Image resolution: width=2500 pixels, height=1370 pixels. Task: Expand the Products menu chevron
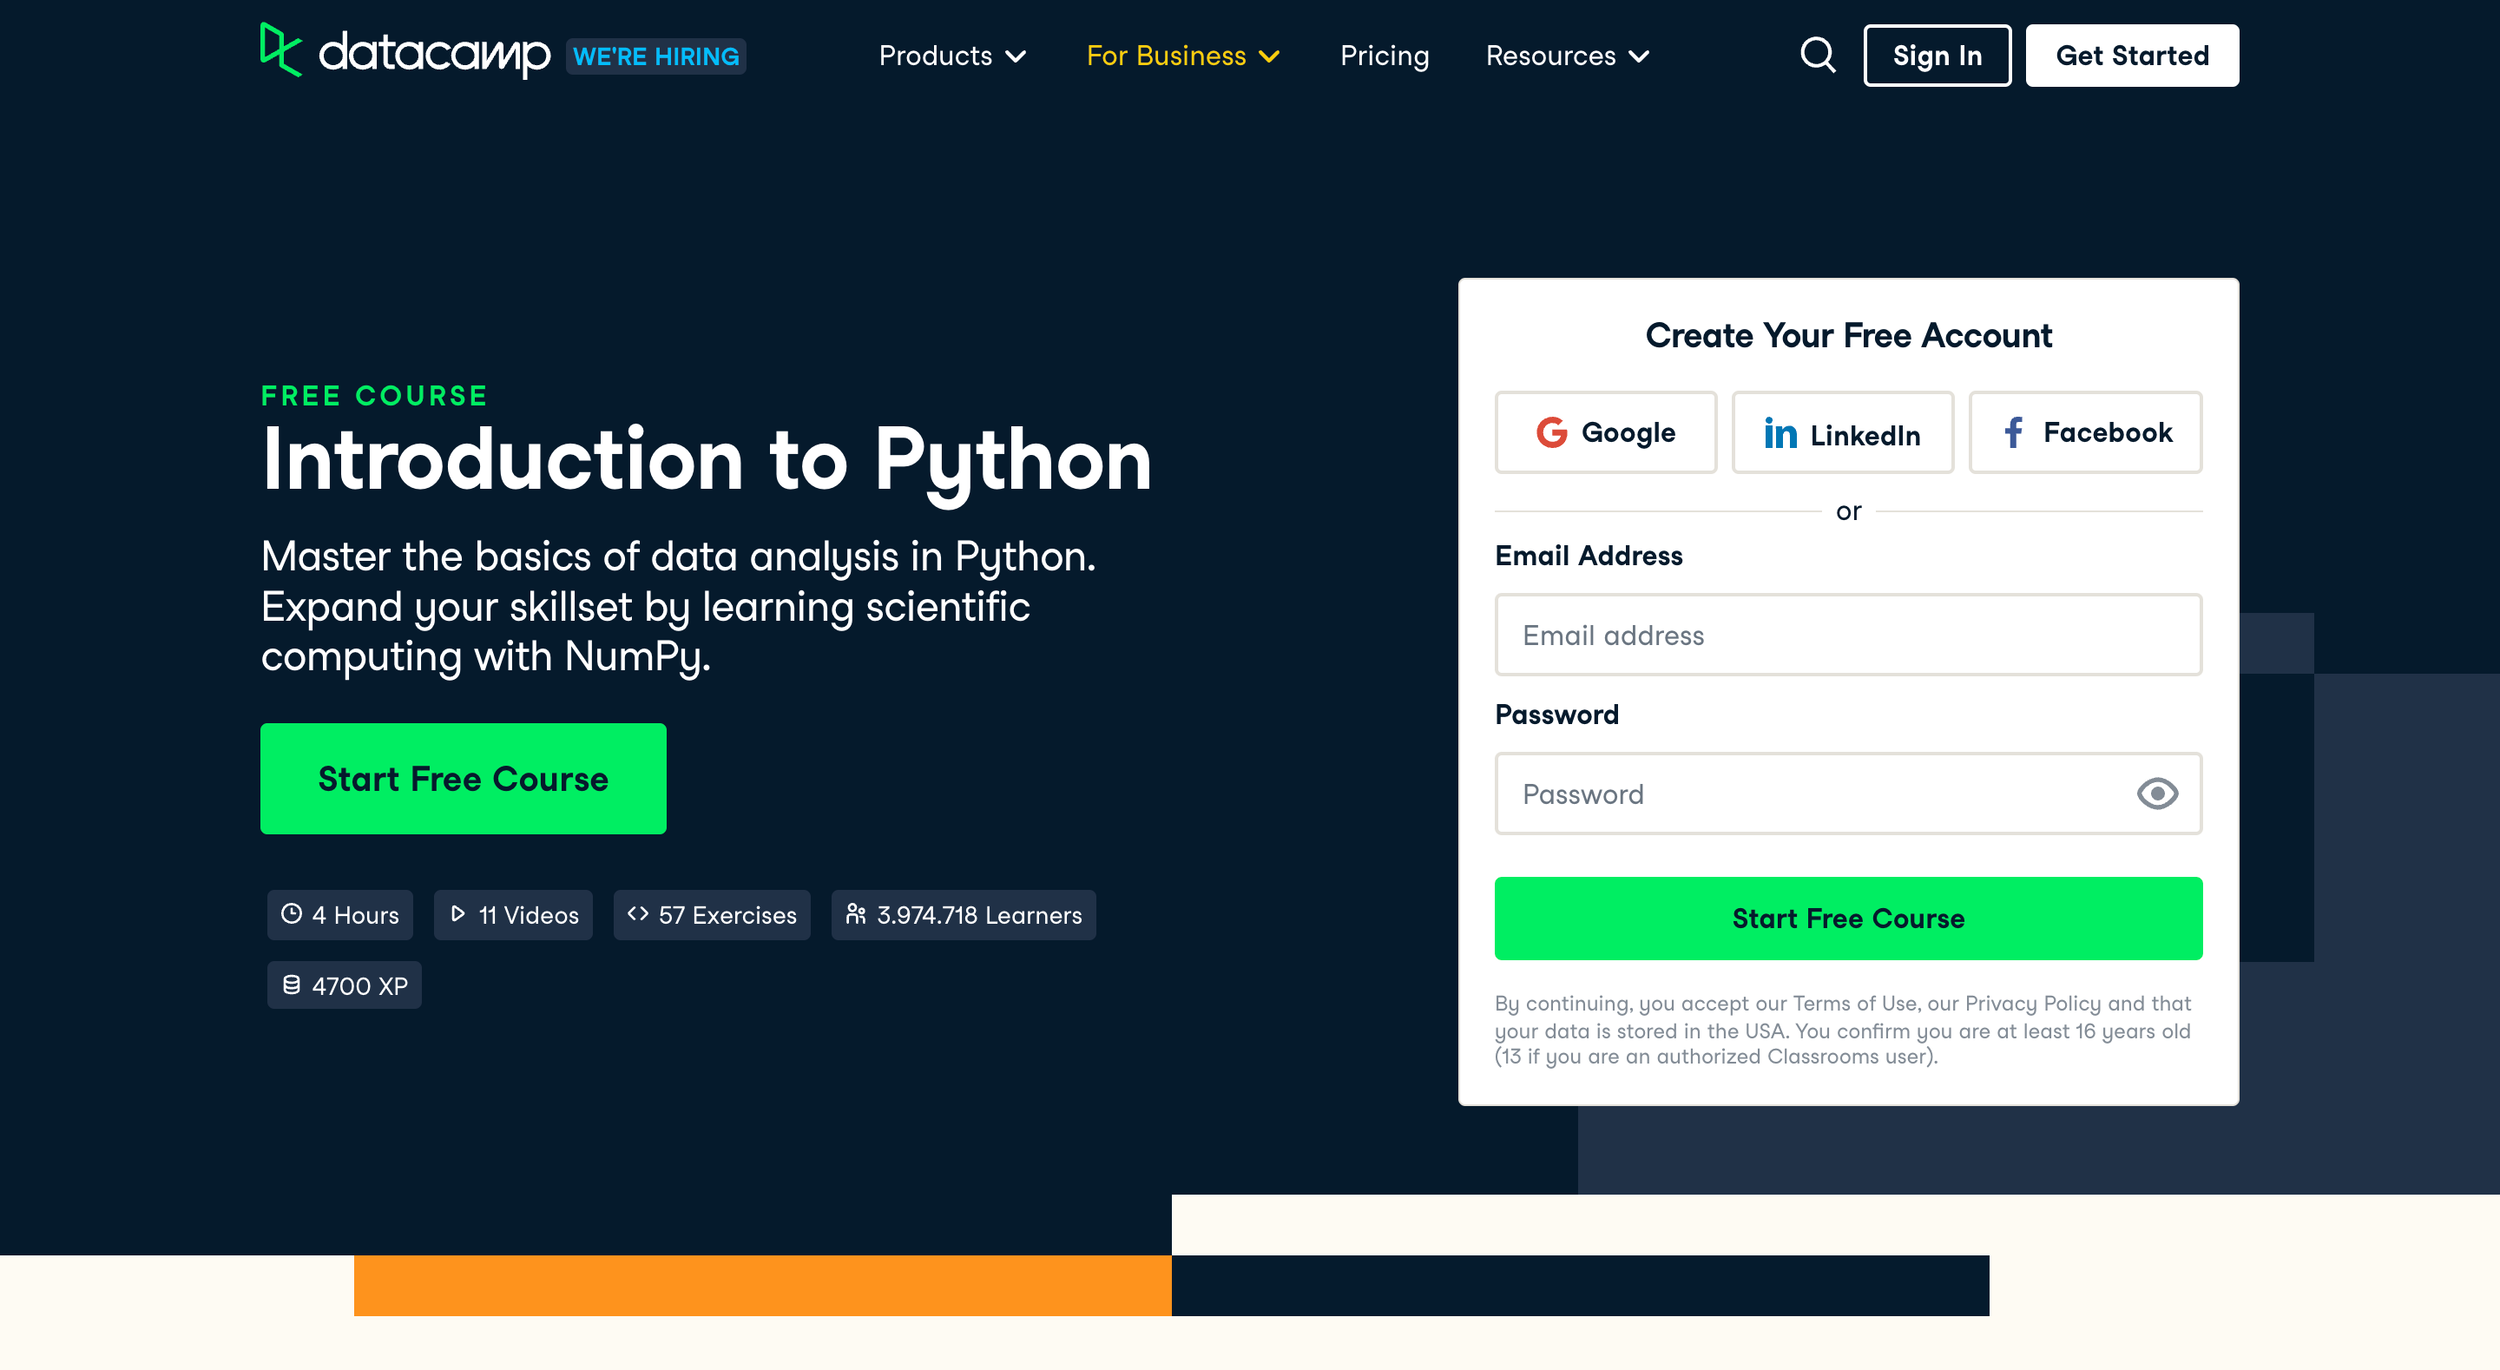1016,57
